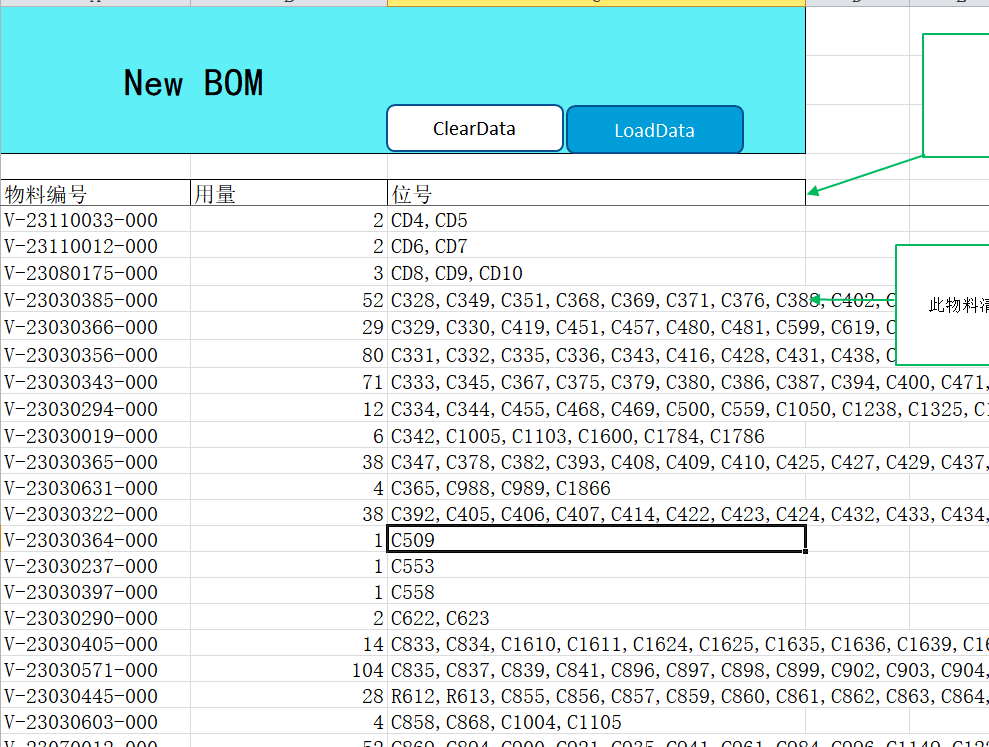Select cell V-23030290-000
The image size is (989, 747).
[x=95, y=618]
